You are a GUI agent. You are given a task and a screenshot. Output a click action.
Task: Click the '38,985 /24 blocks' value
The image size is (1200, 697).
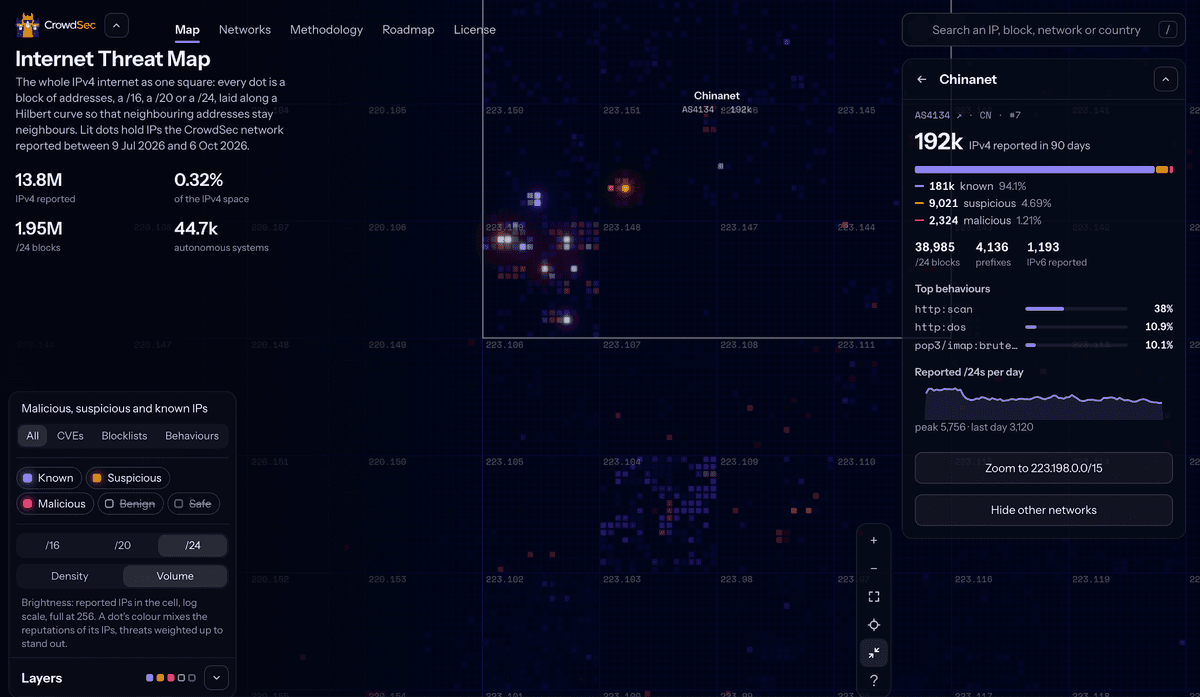pos(937,254)
